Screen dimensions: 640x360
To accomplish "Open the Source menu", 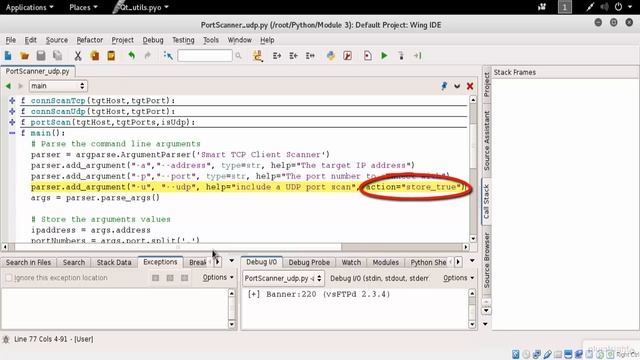I will [x=57, y=40].
